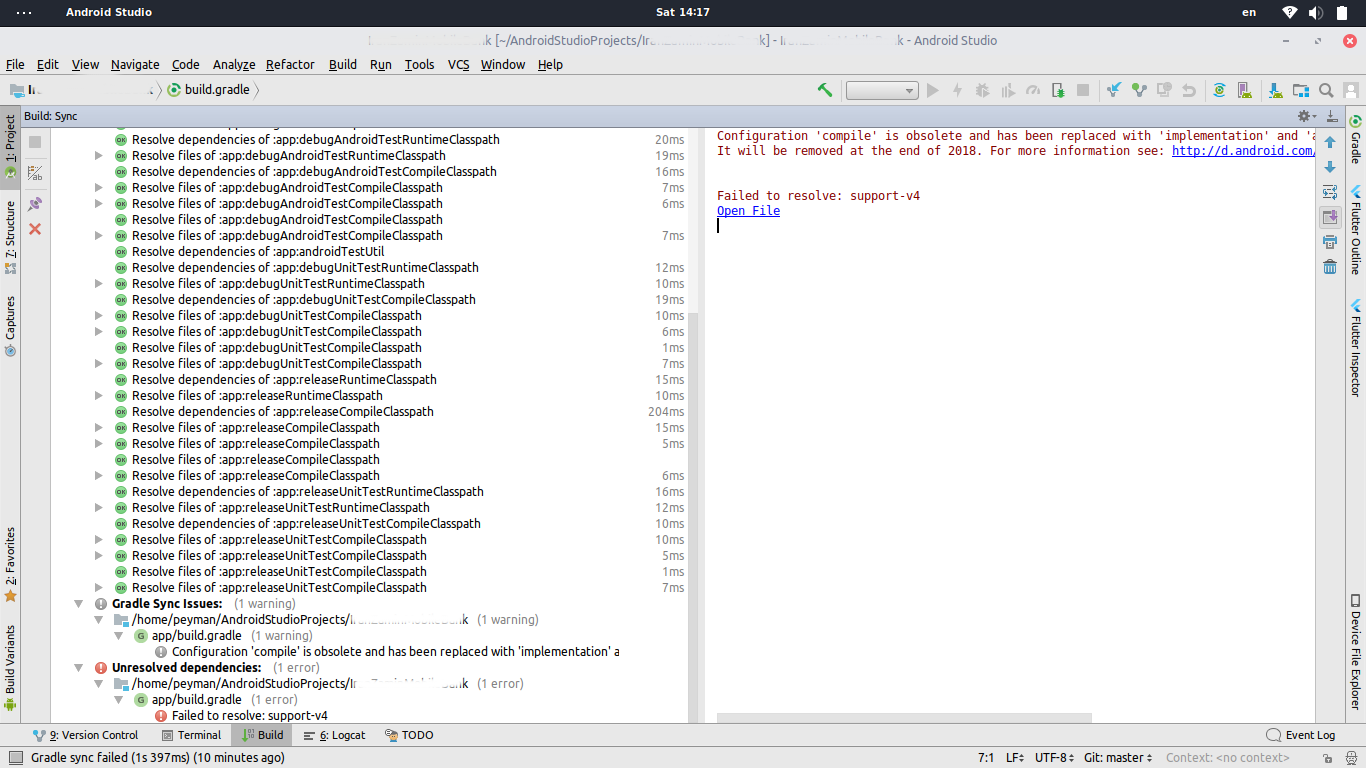The image size is (1366, 768).
Task: Click the Apply Changes lightning icon
Action: pyautogui.click(x=957, y=90)
